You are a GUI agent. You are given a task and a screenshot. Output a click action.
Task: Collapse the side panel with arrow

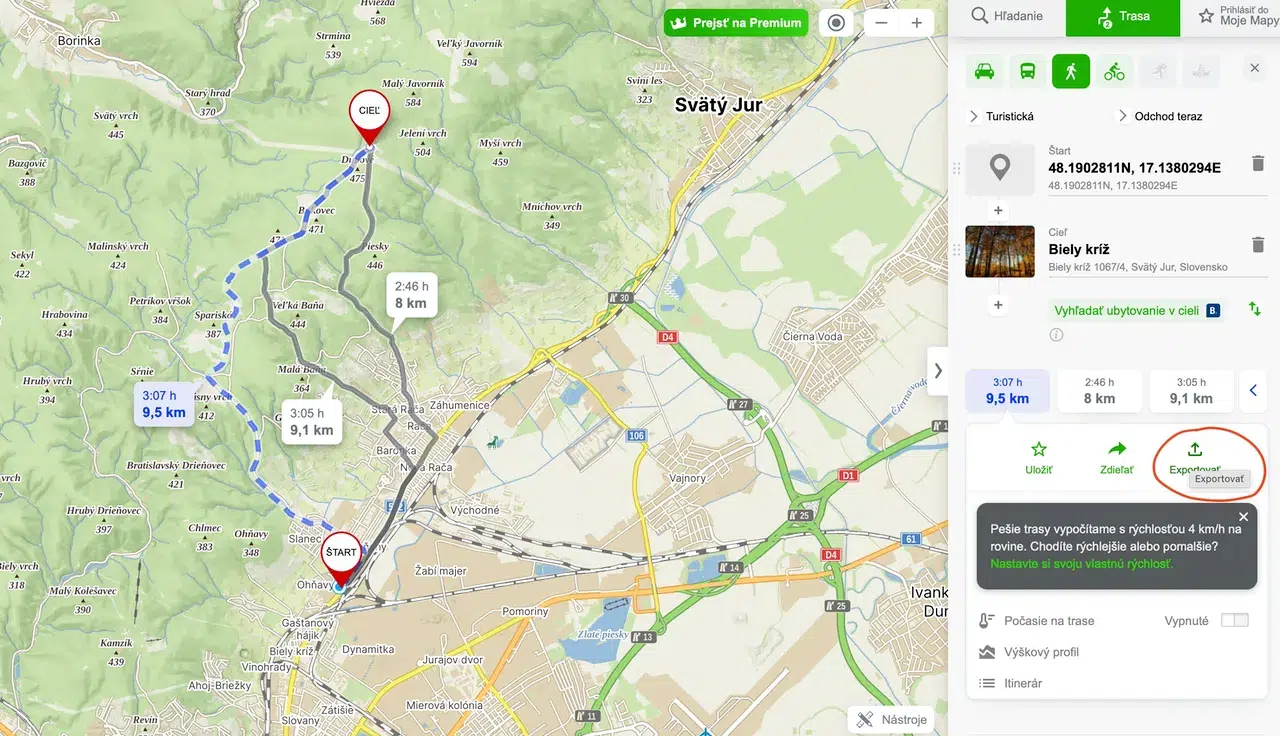(938, 370)
